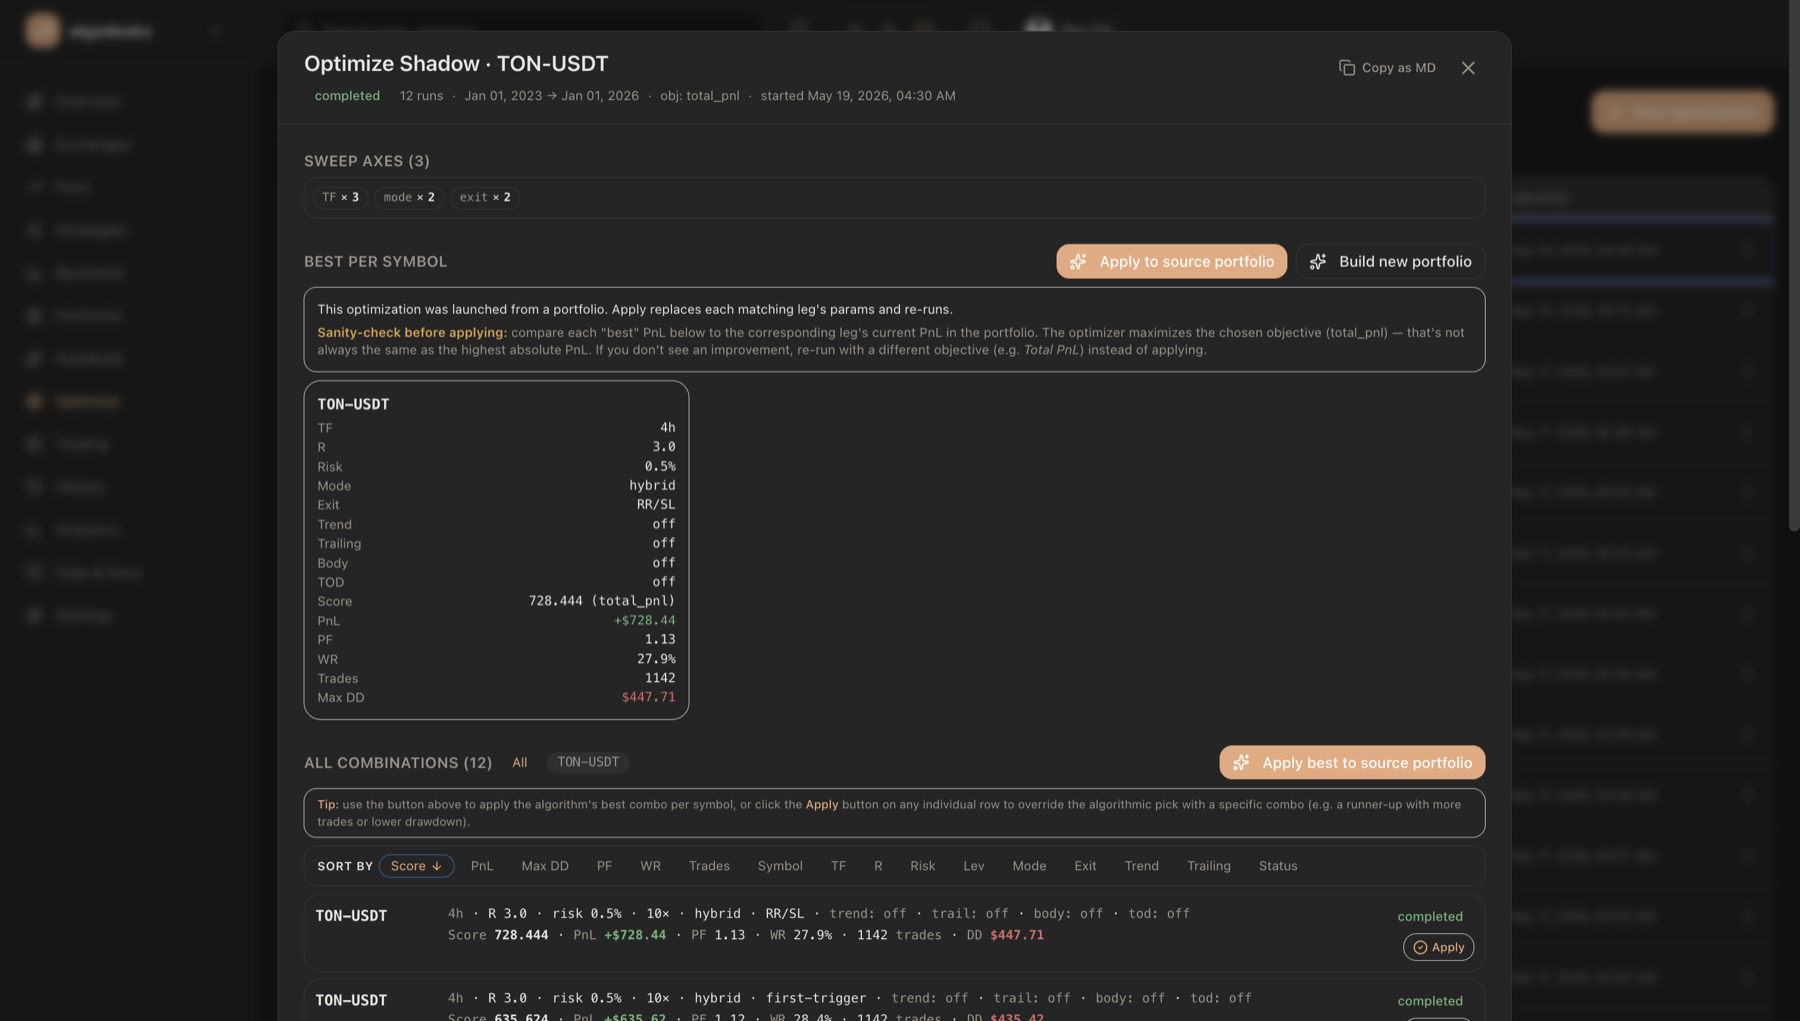This screenshot has height=1021, width=1800.
Task: Sort combinations by PnL
Action: click(x=482, y=866)
